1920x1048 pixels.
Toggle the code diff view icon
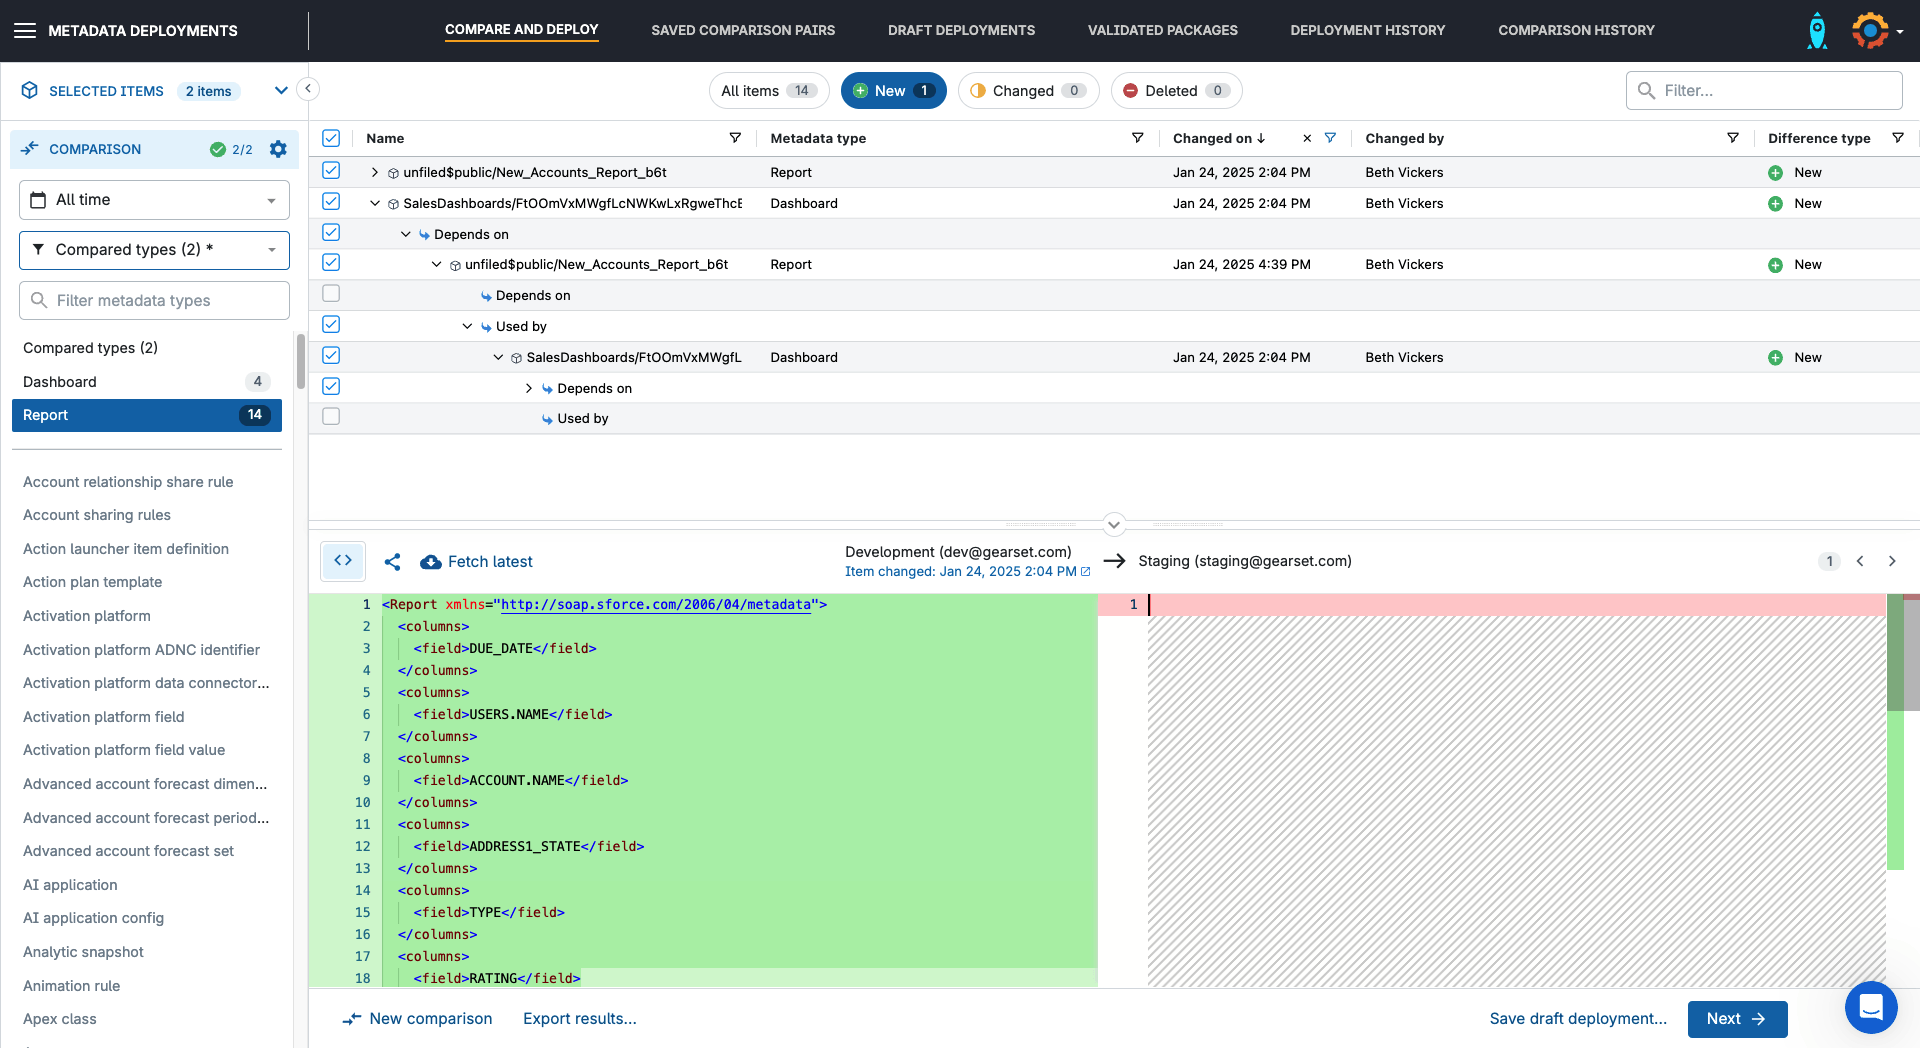tap(343, 561)
